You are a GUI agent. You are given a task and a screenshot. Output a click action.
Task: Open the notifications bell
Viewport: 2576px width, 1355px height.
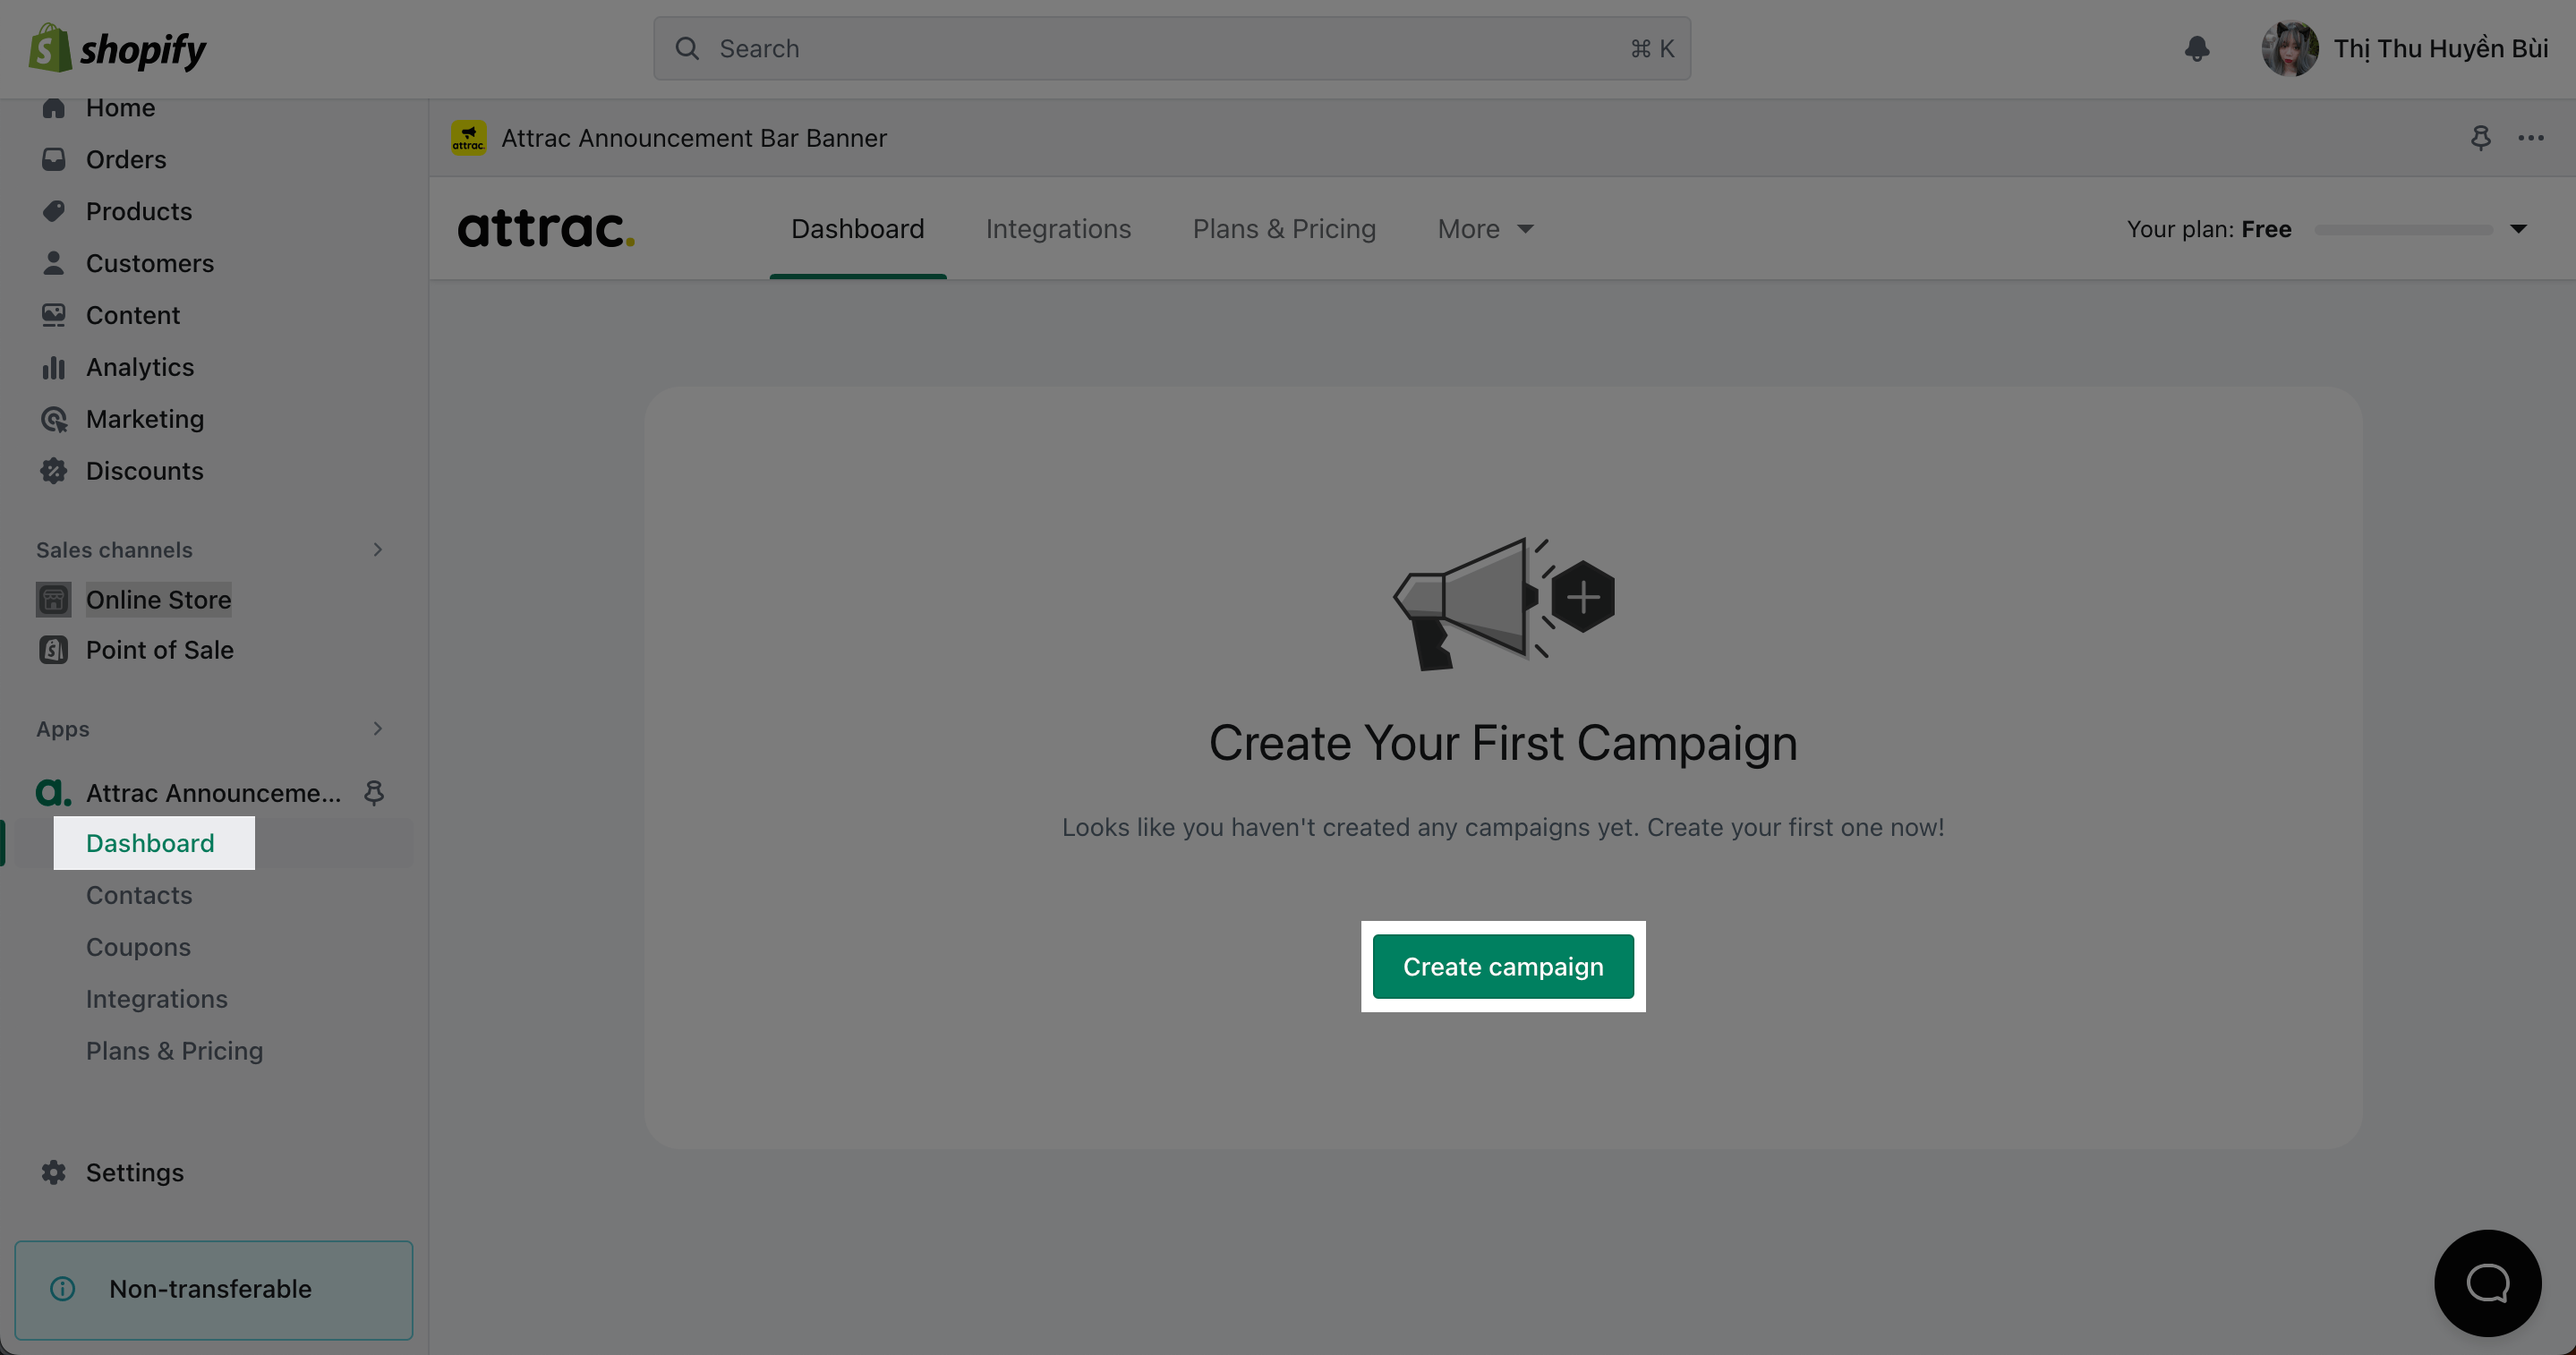2196,48
